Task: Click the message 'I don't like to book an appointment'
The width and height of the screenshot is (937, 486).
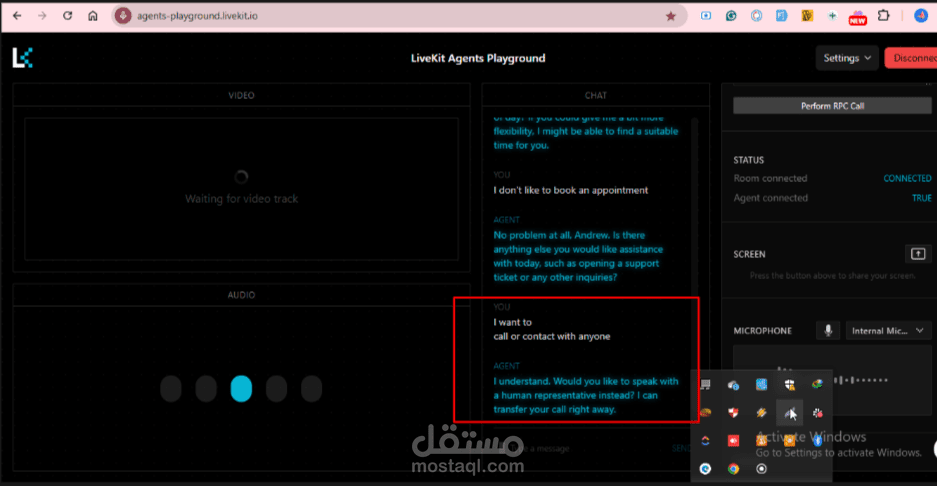Action: [x=571, y=190]
